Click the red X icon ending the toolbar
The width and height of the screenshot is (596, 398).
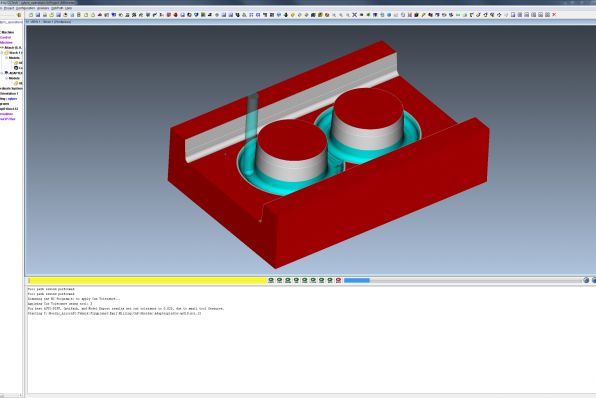(554, 15)
